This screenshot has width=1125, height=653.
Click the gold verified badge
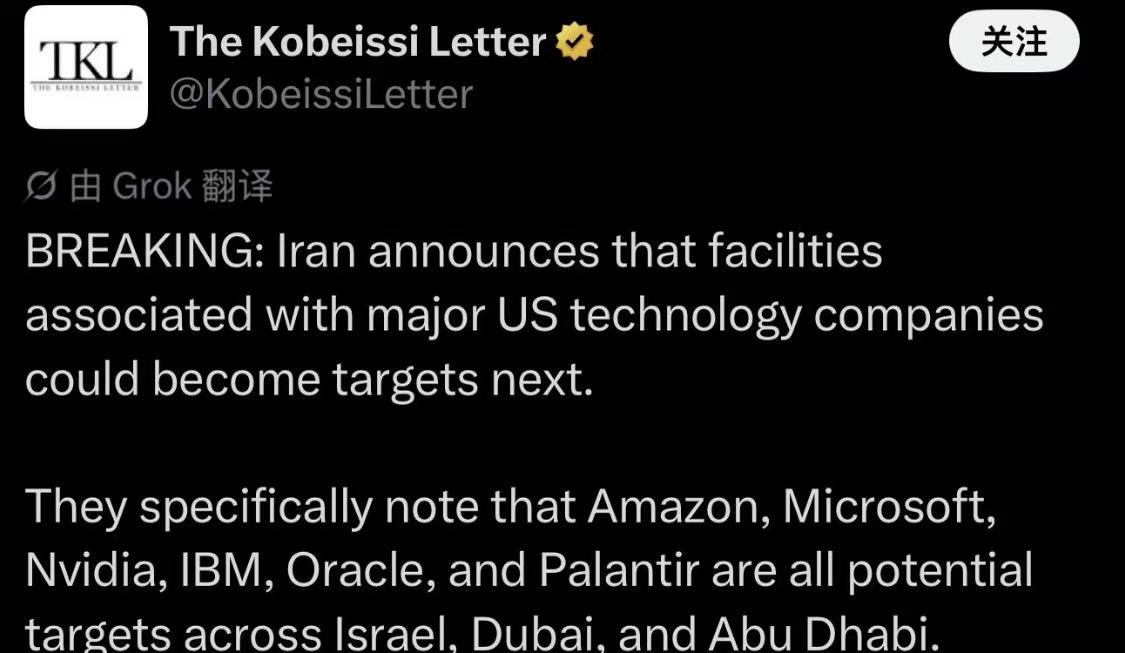point(575,43)
